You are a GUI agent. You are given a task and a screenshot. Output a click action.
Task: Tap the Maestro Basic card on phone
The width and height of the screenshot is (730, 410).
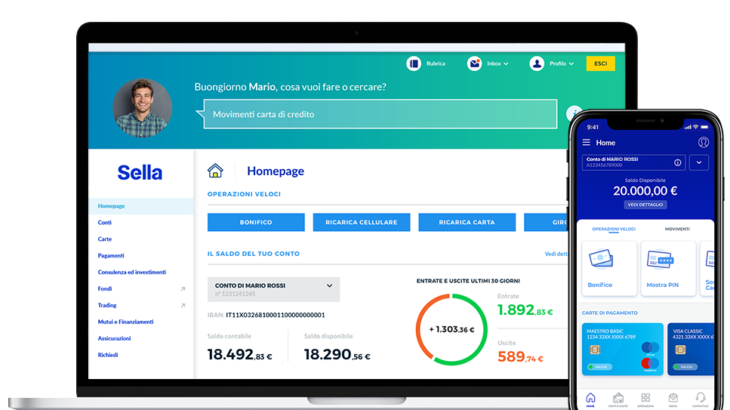pyautogui.click(x=622, y=349)
